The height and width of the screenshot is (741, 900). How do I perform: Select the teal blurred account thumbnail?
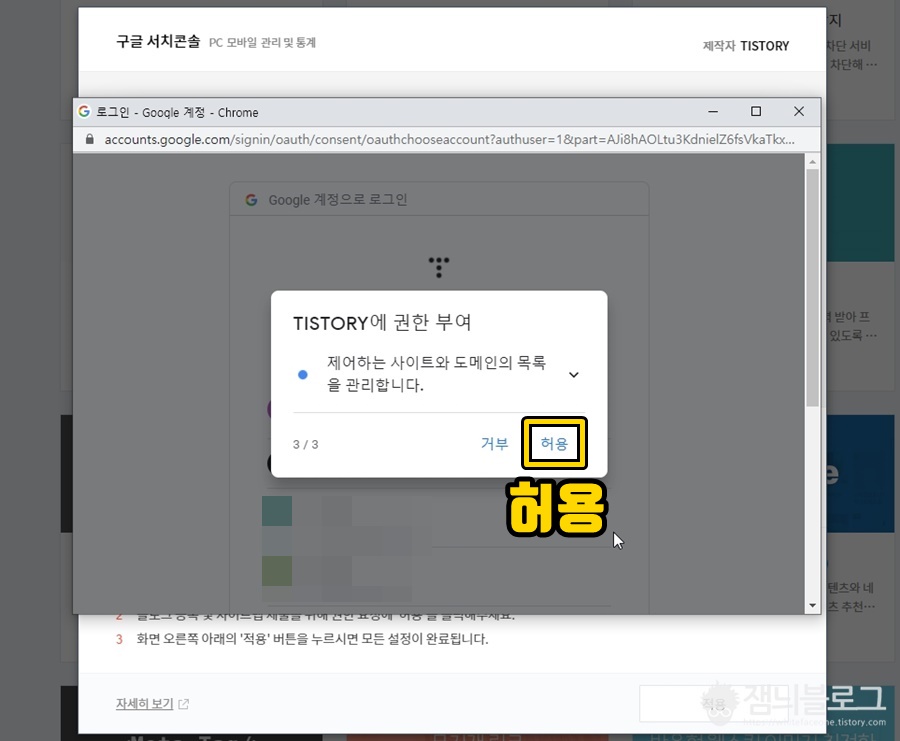[277, 511]
